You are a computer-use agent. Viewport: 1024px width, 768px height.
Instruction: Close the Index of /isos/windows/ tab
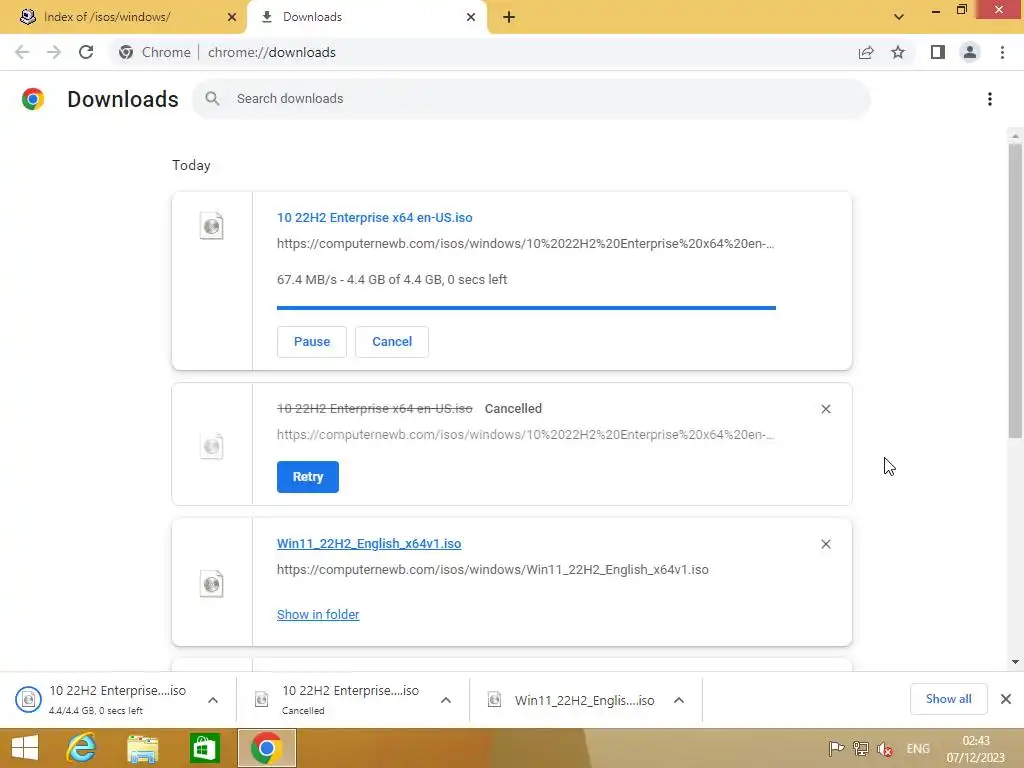coord(232,17)
